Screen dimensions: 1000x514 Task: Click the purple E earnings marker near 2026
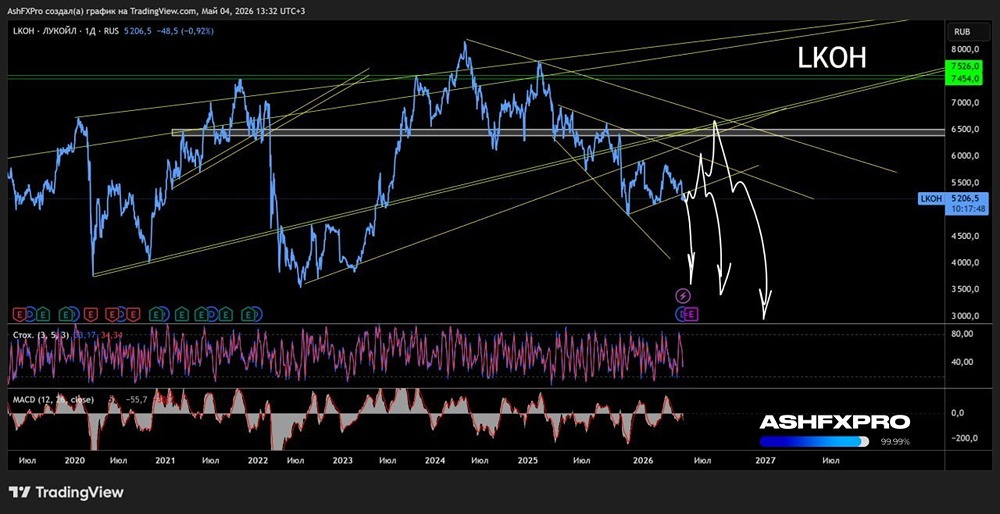[x=692, y=313]
